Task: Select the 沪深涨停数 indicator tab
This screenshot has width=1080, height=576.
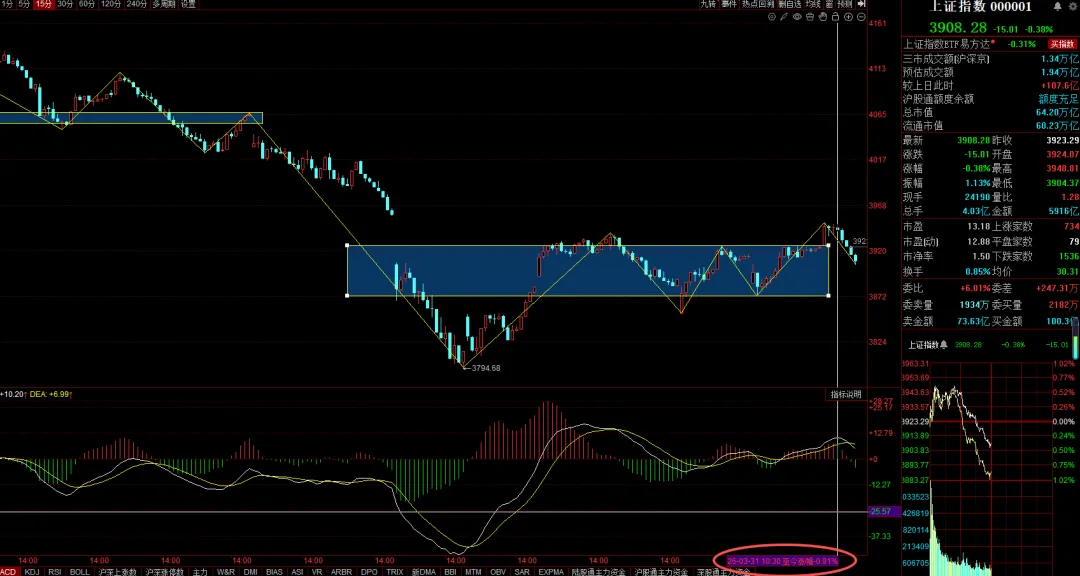Action: [165, 571]
